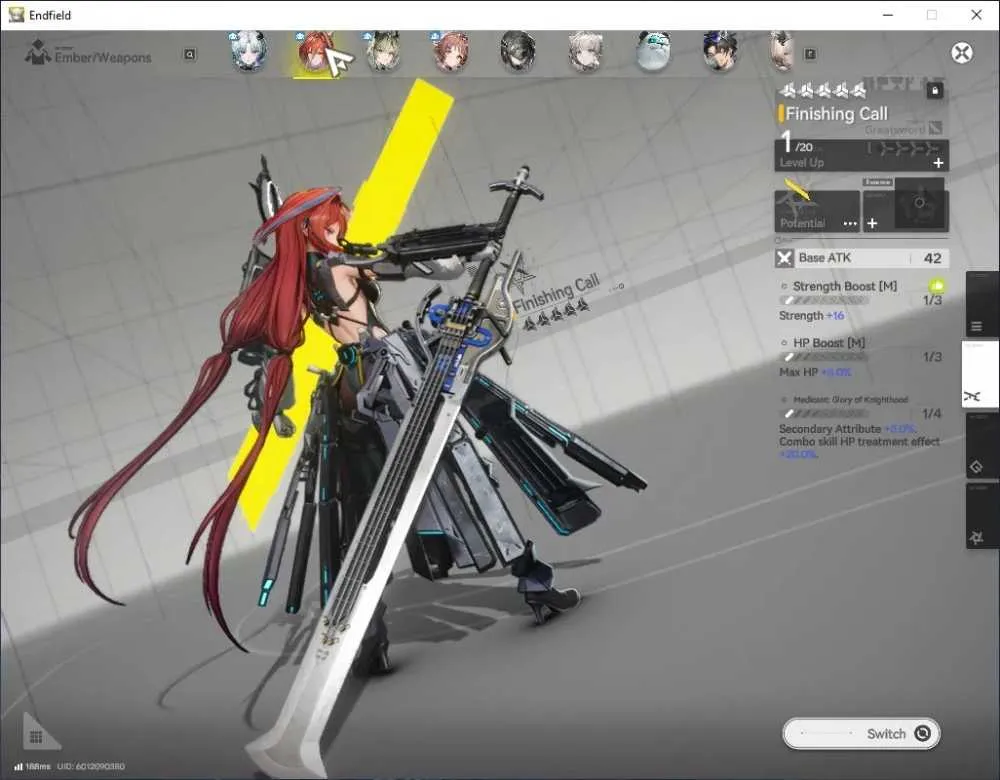Open the list side tab
1000x780 pixels.
pyautogui.click(x=976, y=327)
